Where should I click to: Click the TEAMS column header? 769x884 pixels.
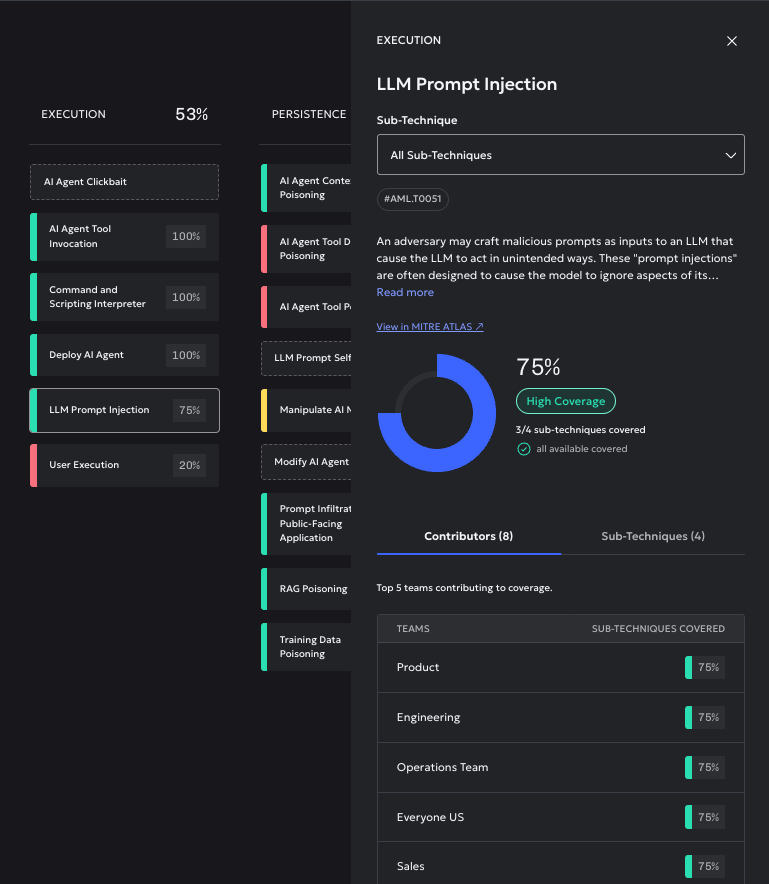(x=413, y=629)
